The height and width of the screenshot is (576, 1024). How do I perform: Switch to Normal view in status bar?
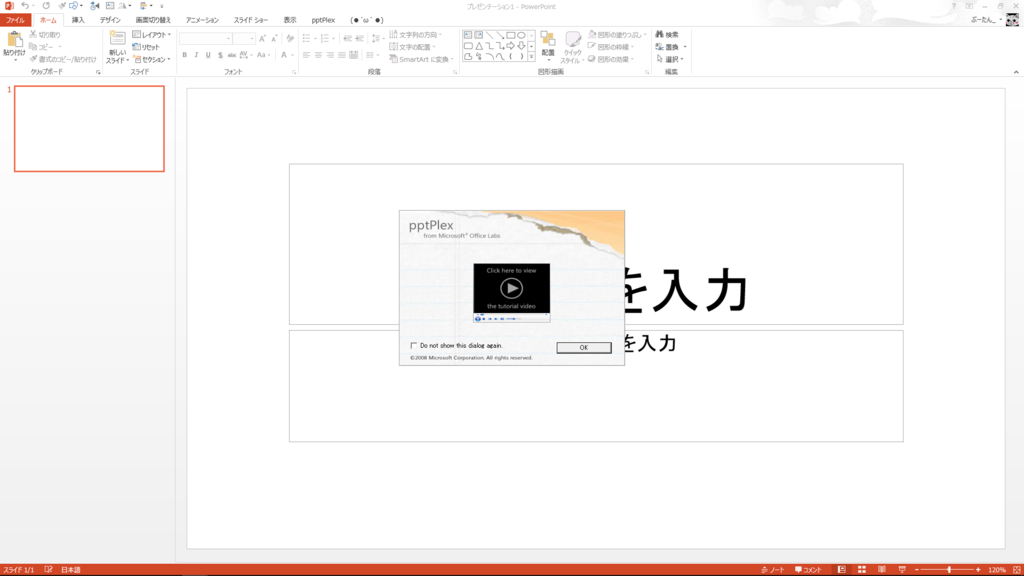point(842,569)
